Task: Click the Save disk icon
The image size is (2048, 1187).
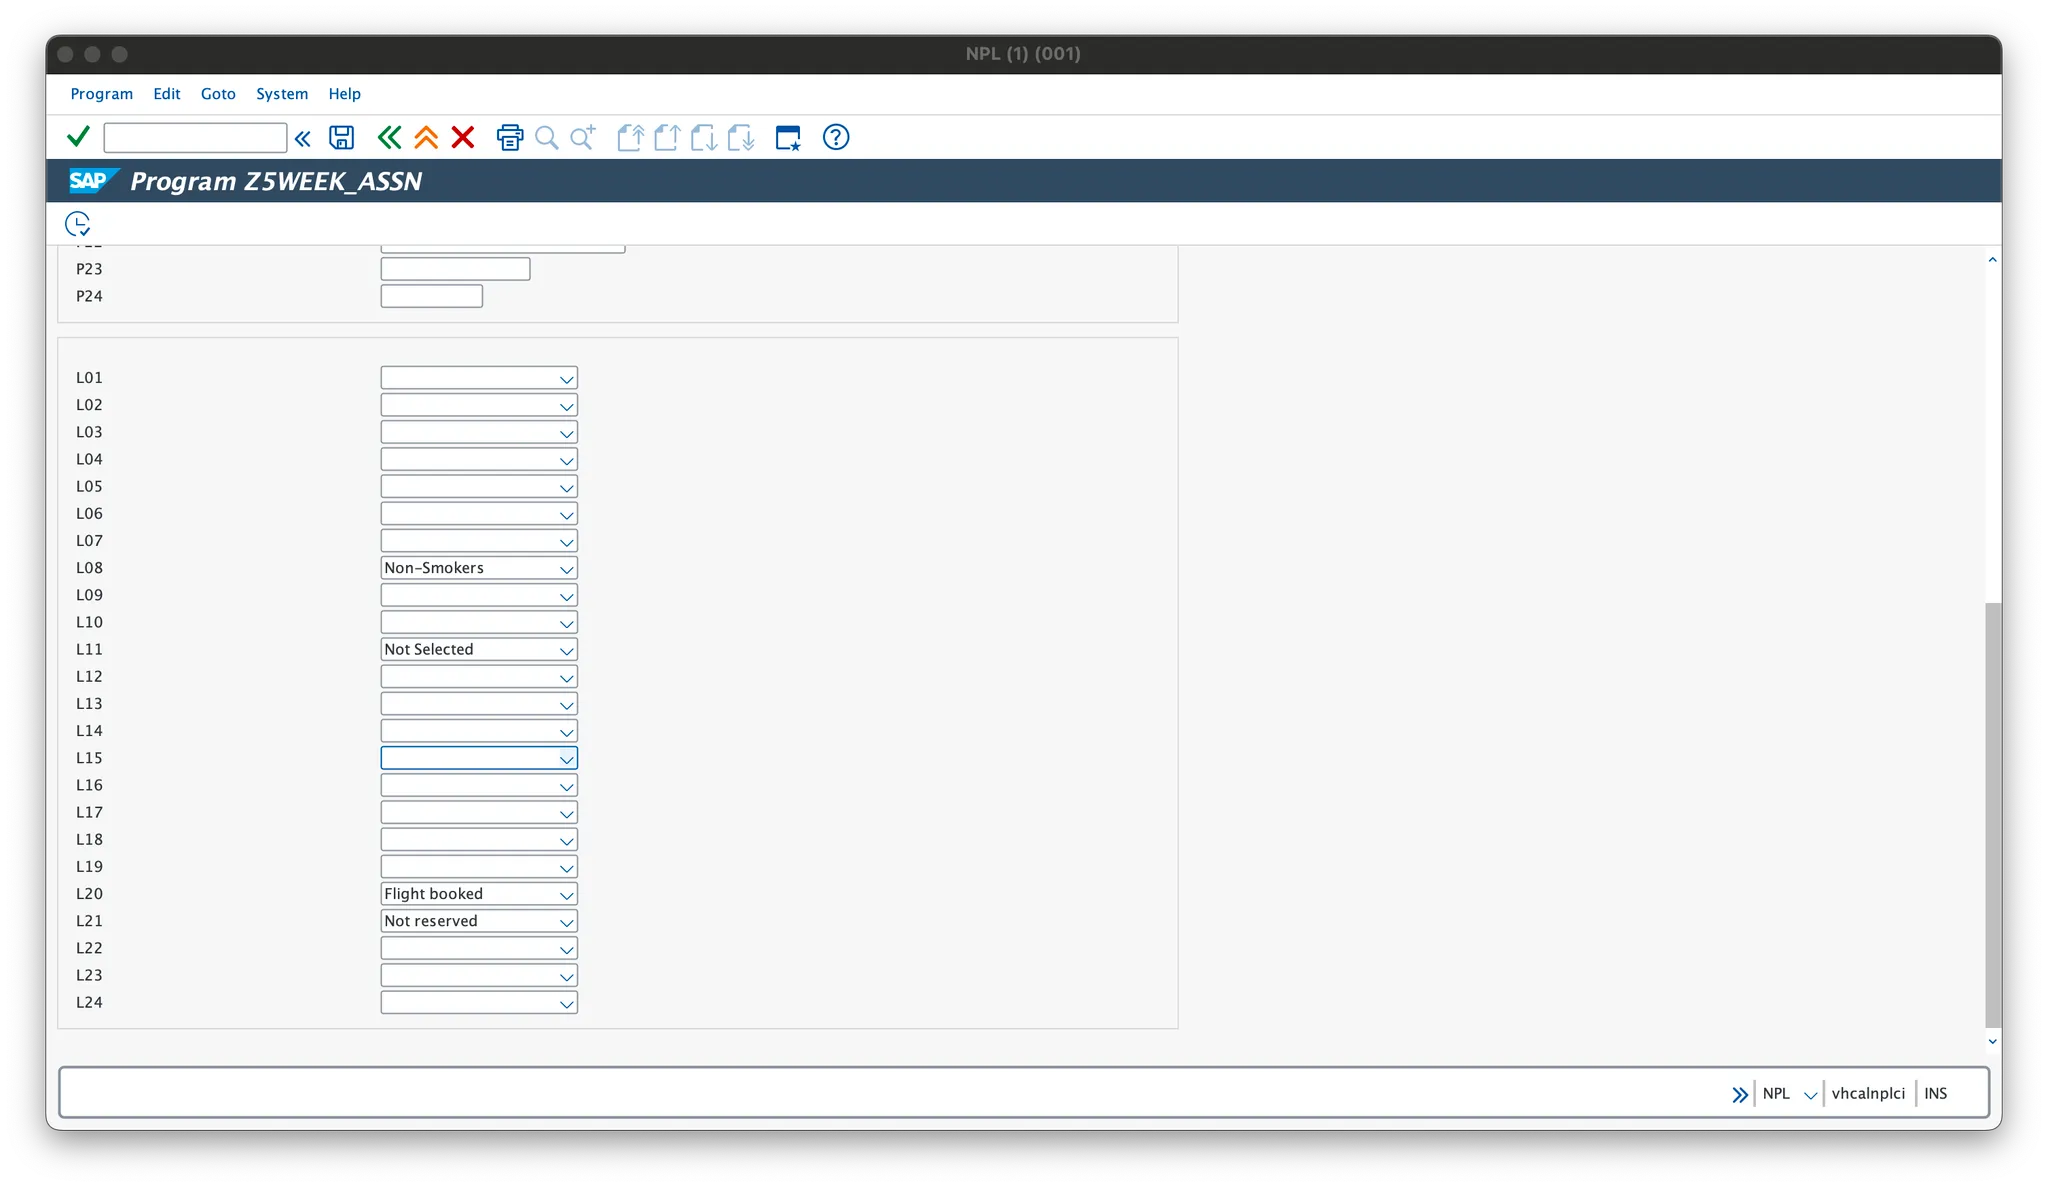Action: (342, 137)
